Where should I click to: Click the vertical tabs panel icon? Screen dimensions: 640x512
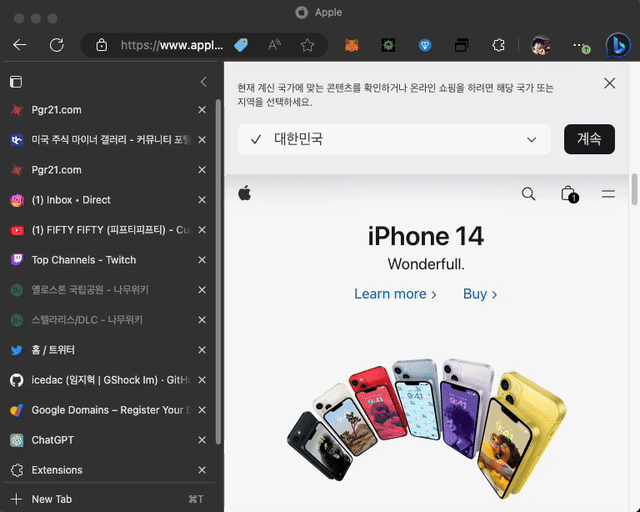pyautogui.click(x=16, y=82)
